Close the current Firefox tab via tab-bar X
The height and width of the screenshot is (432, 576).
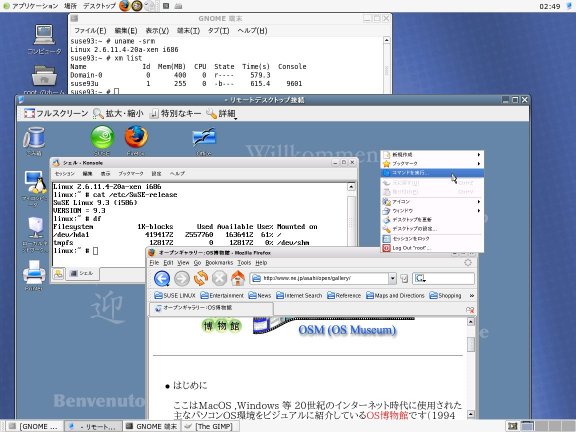470,309
